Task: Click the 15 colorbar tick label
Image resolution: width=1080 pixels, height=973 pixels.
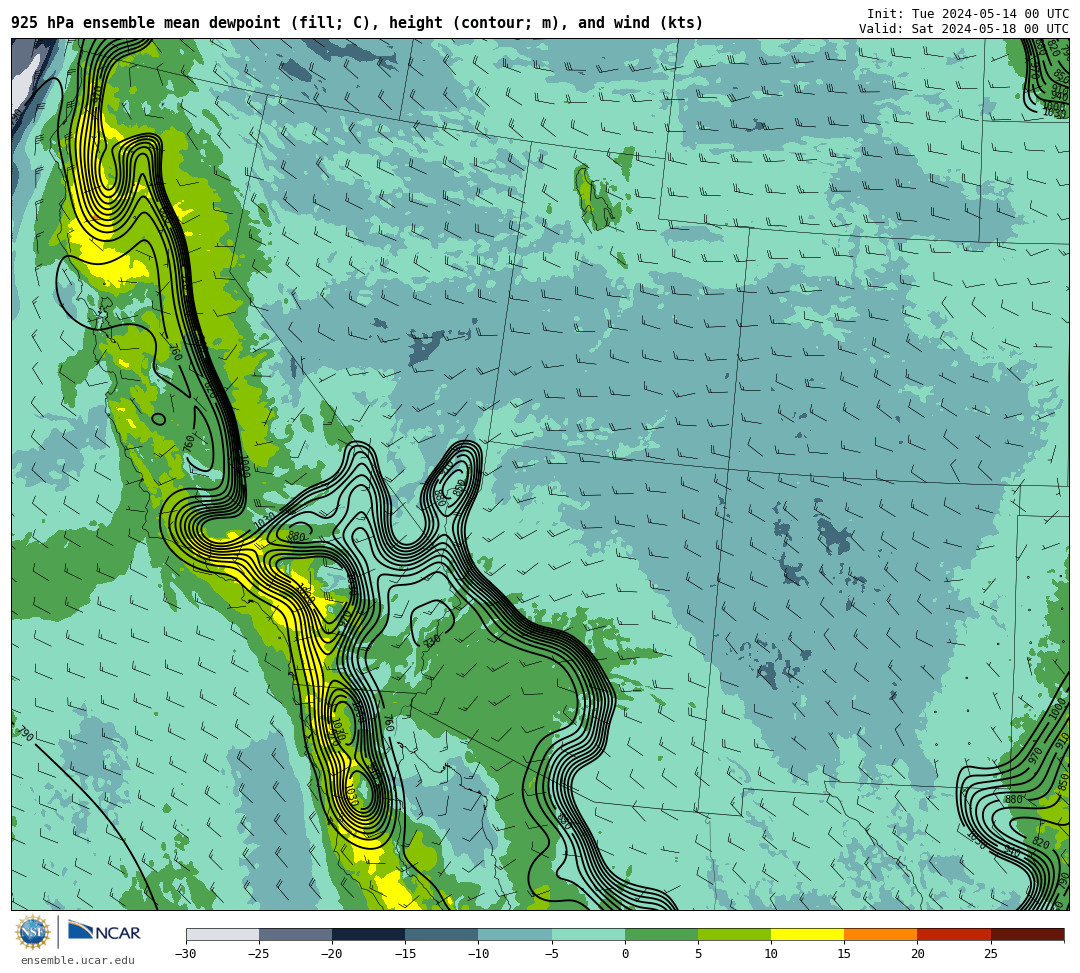Action: pos(844,954)
